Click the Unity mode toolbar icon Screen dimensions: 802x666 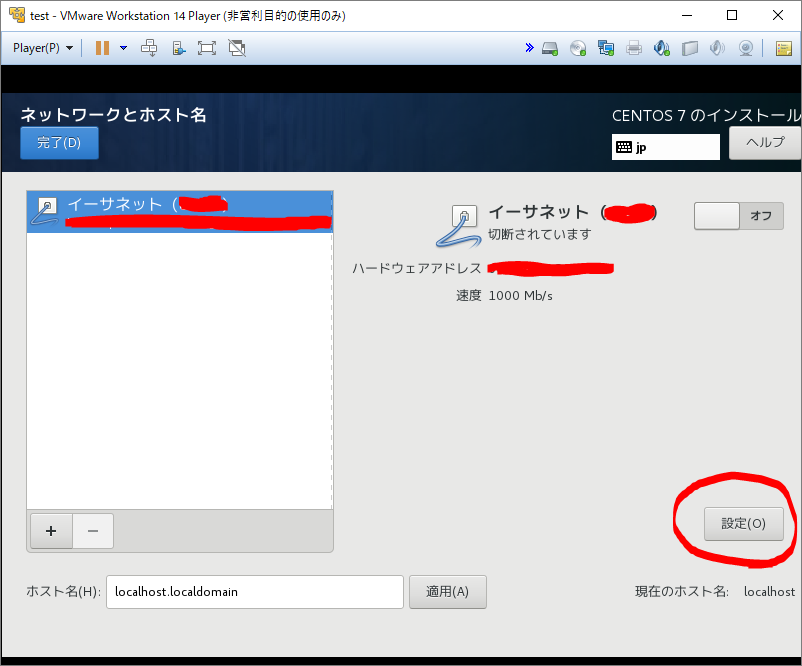179,48
